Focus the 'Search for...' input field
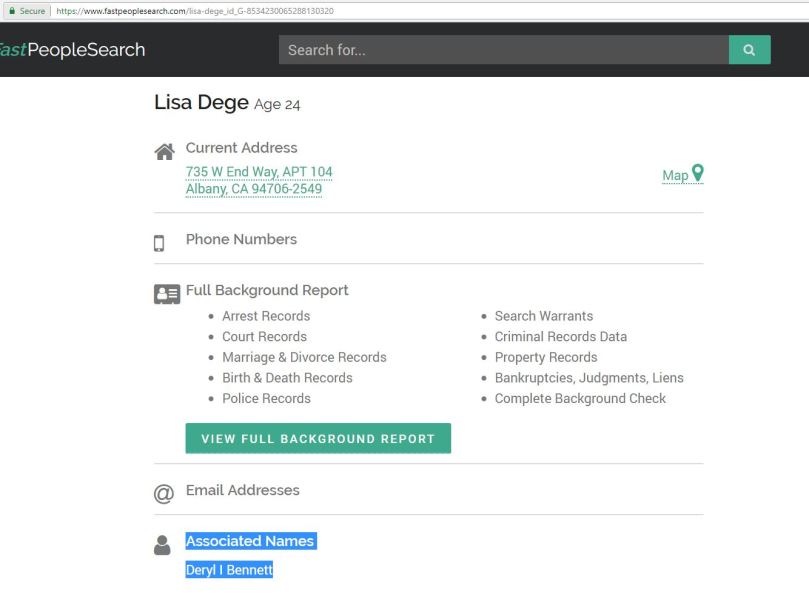Image resolution: width=809 pixels, height=597 pixels. coord(503,50)
